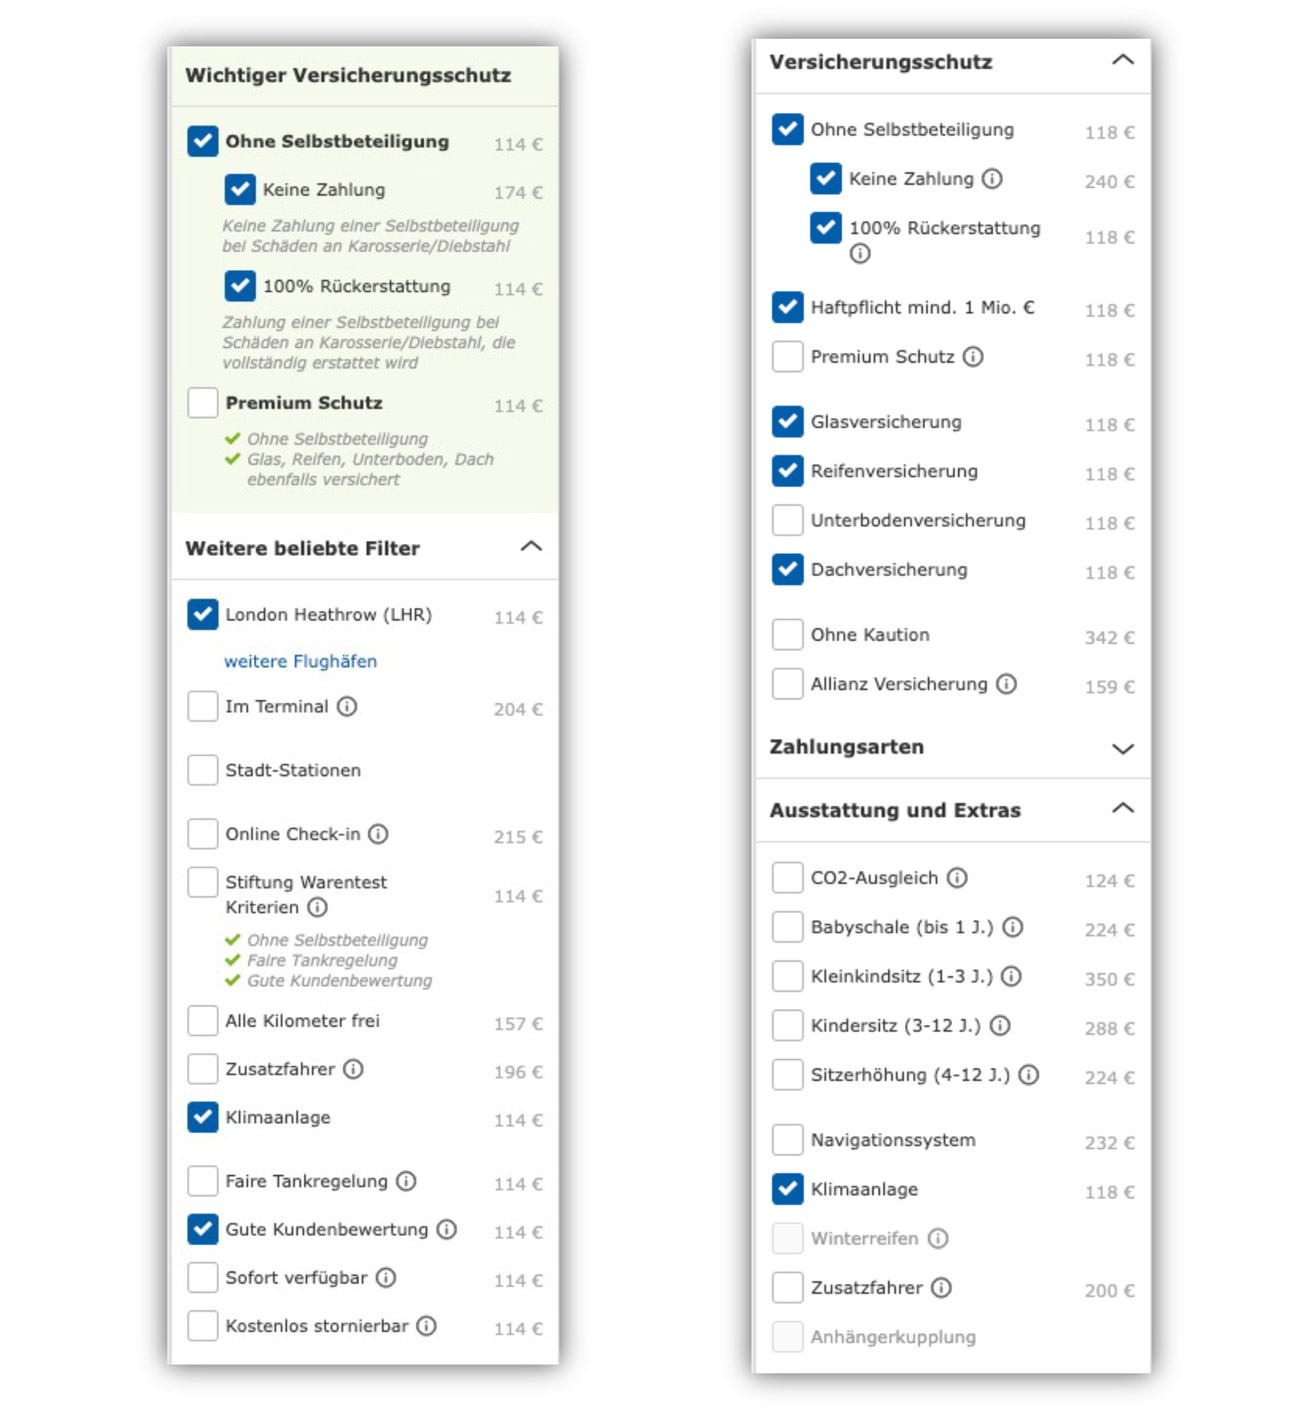Viewport: 1300px width, 1419px height.
Task: Uncheck Reifenversicherung
Action: [788, 471]
